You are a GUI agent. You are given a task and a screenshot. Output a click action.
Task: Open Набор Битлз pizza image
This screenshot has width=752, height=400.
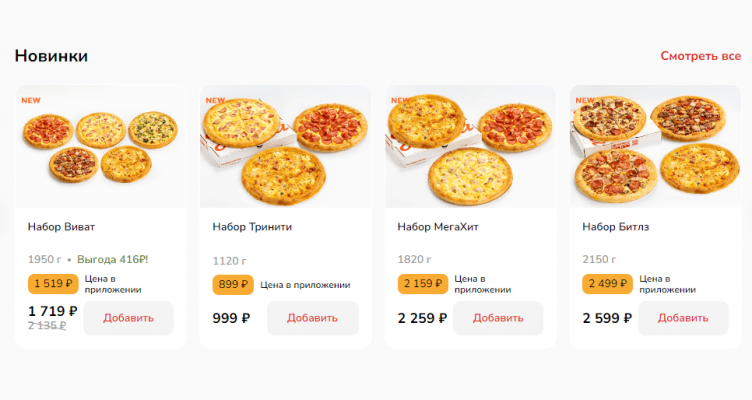pyautogui.click(x=656, y=146)
